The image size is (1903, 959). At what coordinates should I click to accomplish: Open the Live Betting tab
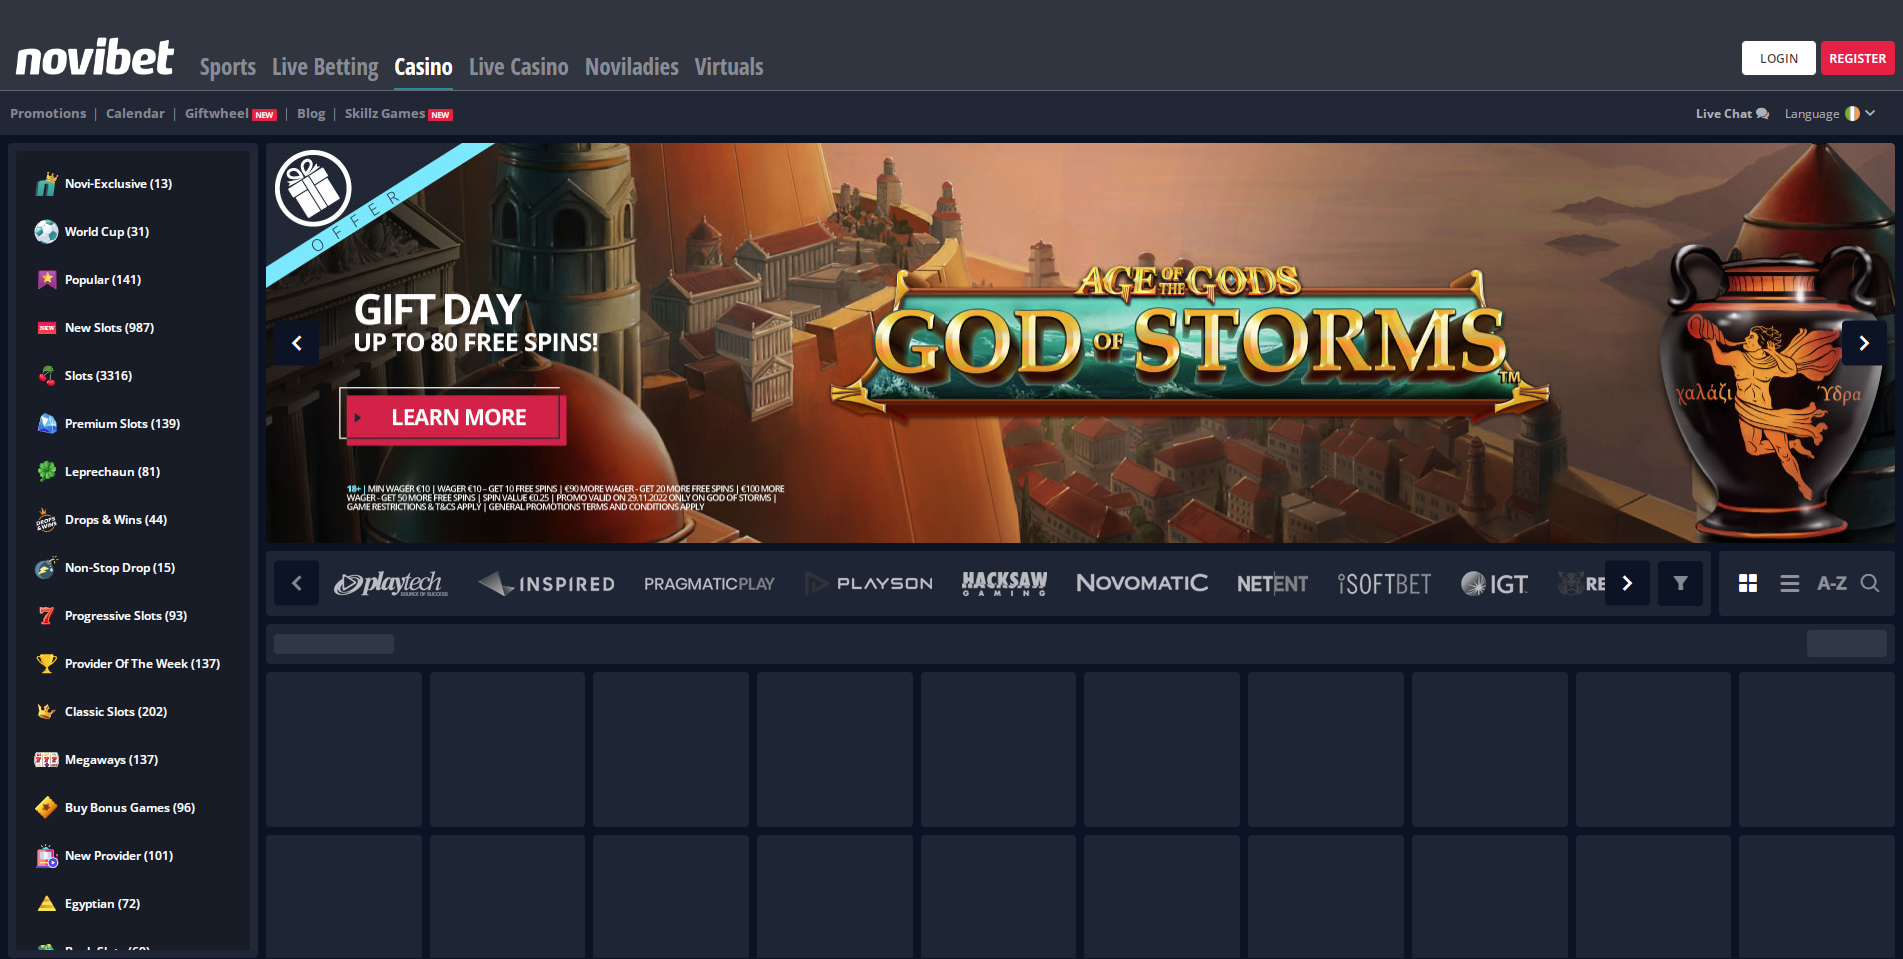tap(325, 67)
